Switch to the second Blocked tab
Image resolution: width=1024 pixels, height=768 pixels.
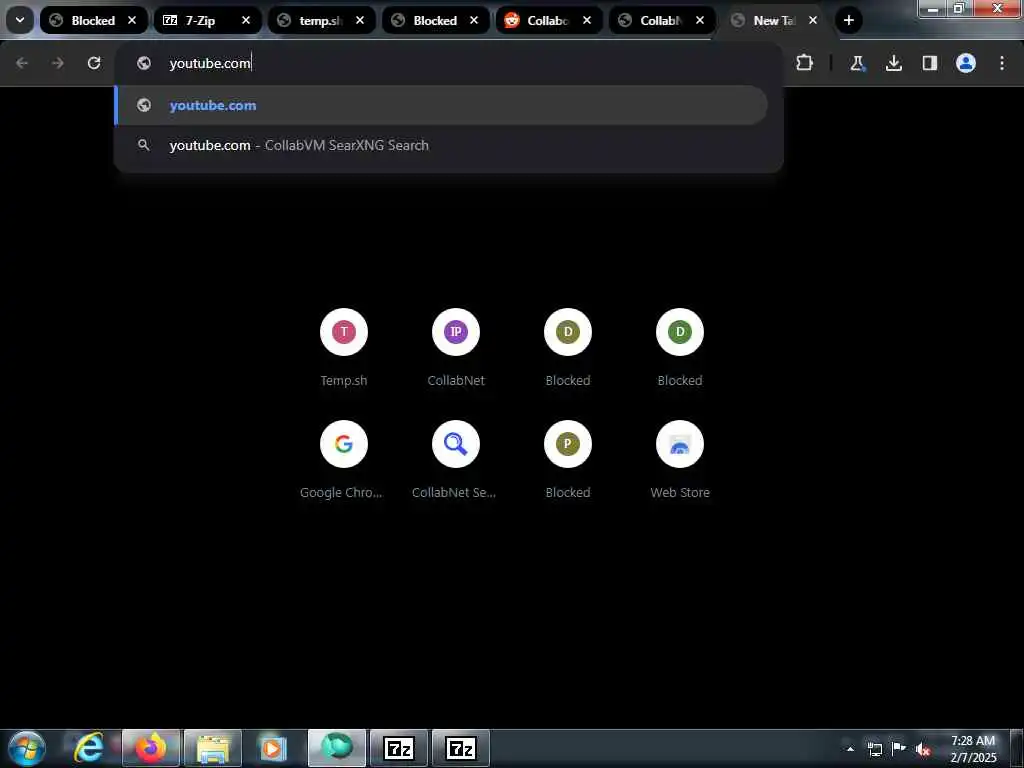coord(436,20)
